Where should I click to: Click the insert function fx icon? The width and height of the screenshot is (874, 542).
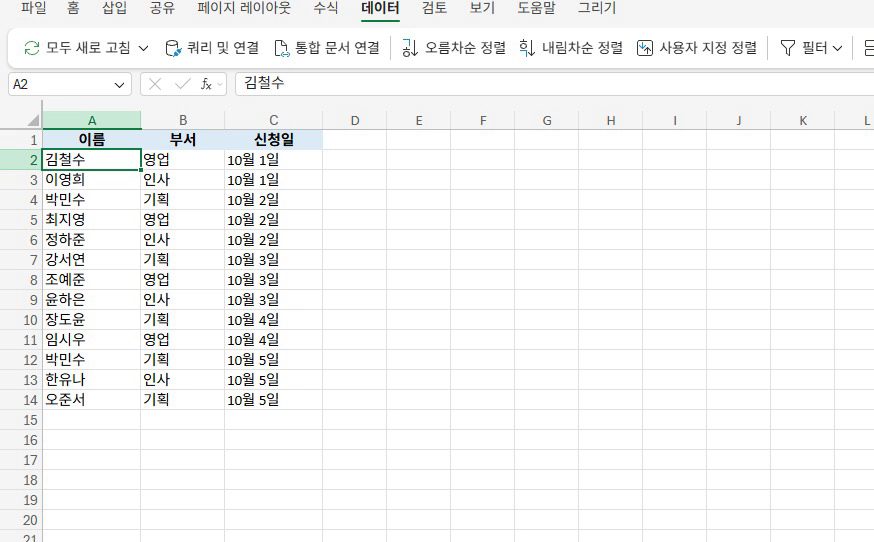[206, 84]
